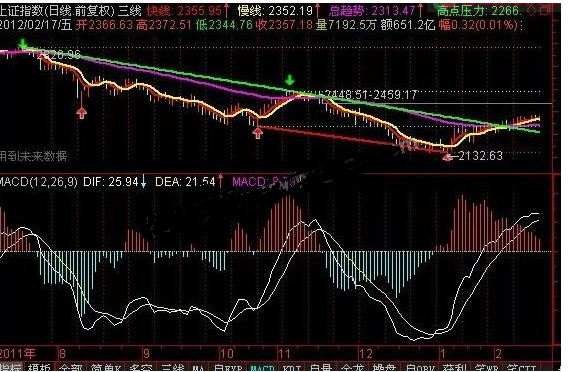Click month 9 on the time axis
Viewport: 568px width, 372px height.
[x=146, y=354]
